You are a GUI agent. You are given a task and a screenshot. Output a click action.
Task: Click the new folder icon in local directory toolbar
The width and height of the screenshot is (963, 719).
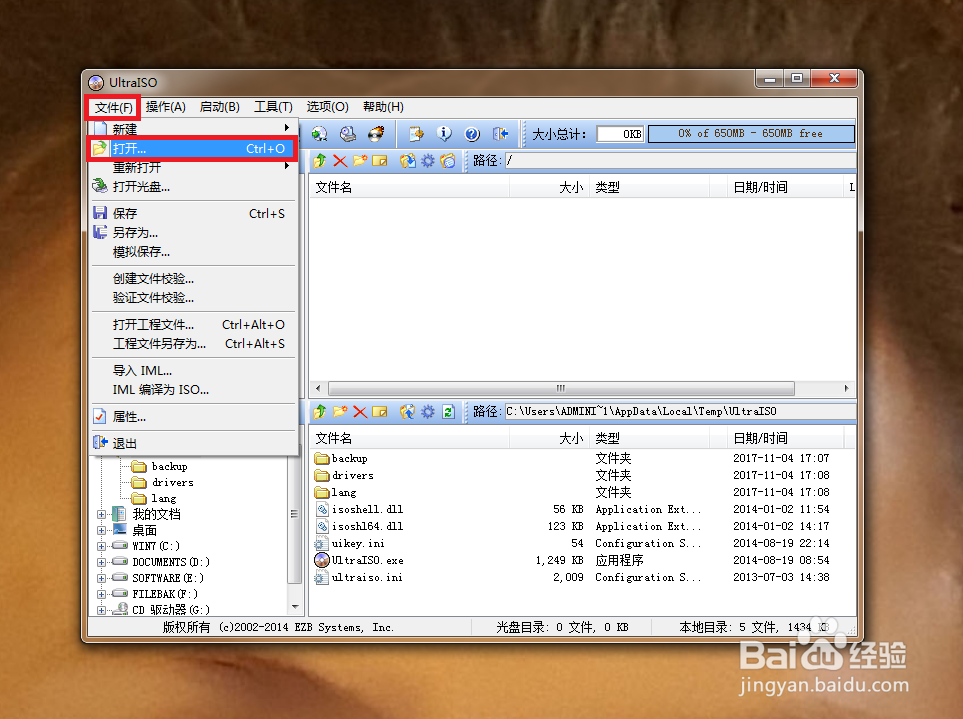[340, 411]
